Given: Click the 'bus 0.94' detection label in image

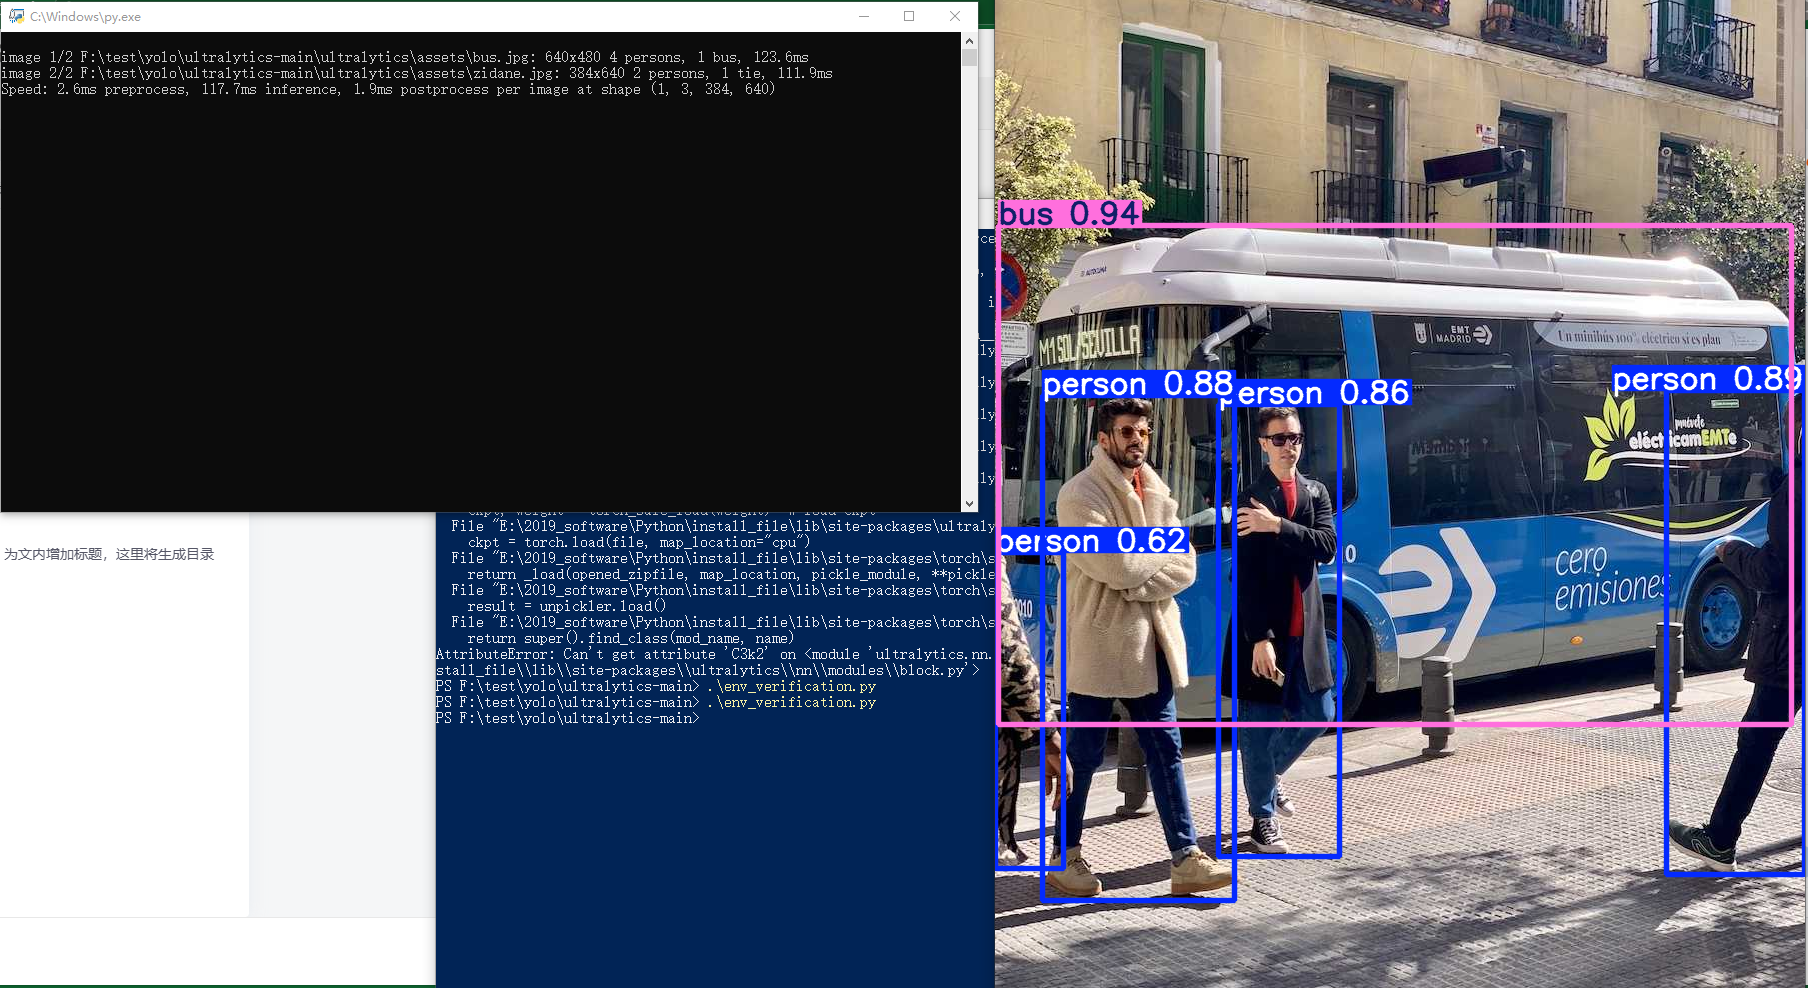Looking at the screenshot, I should click(1068, 213).
